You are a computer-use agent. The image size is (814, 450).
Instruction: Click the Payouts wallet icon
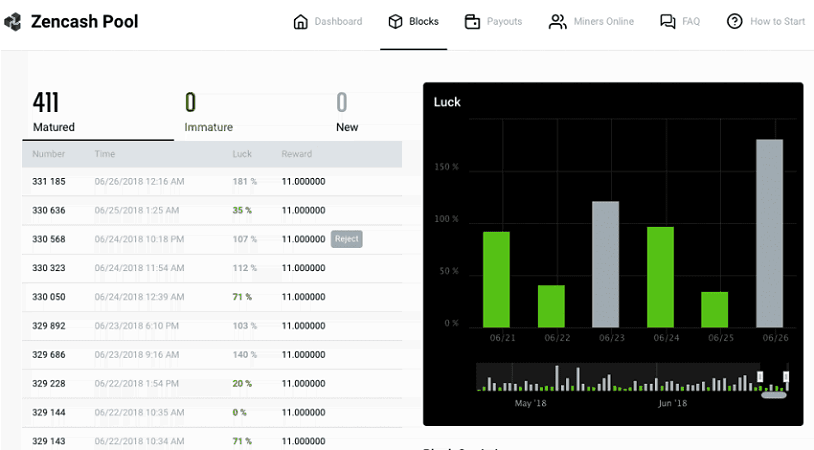(473, 22)
